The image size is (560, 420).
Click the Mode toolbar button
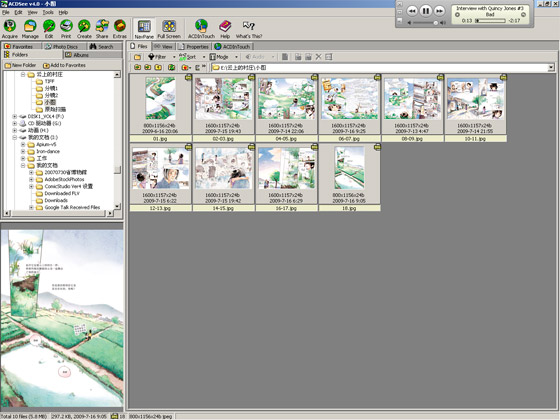pos(219,57)
